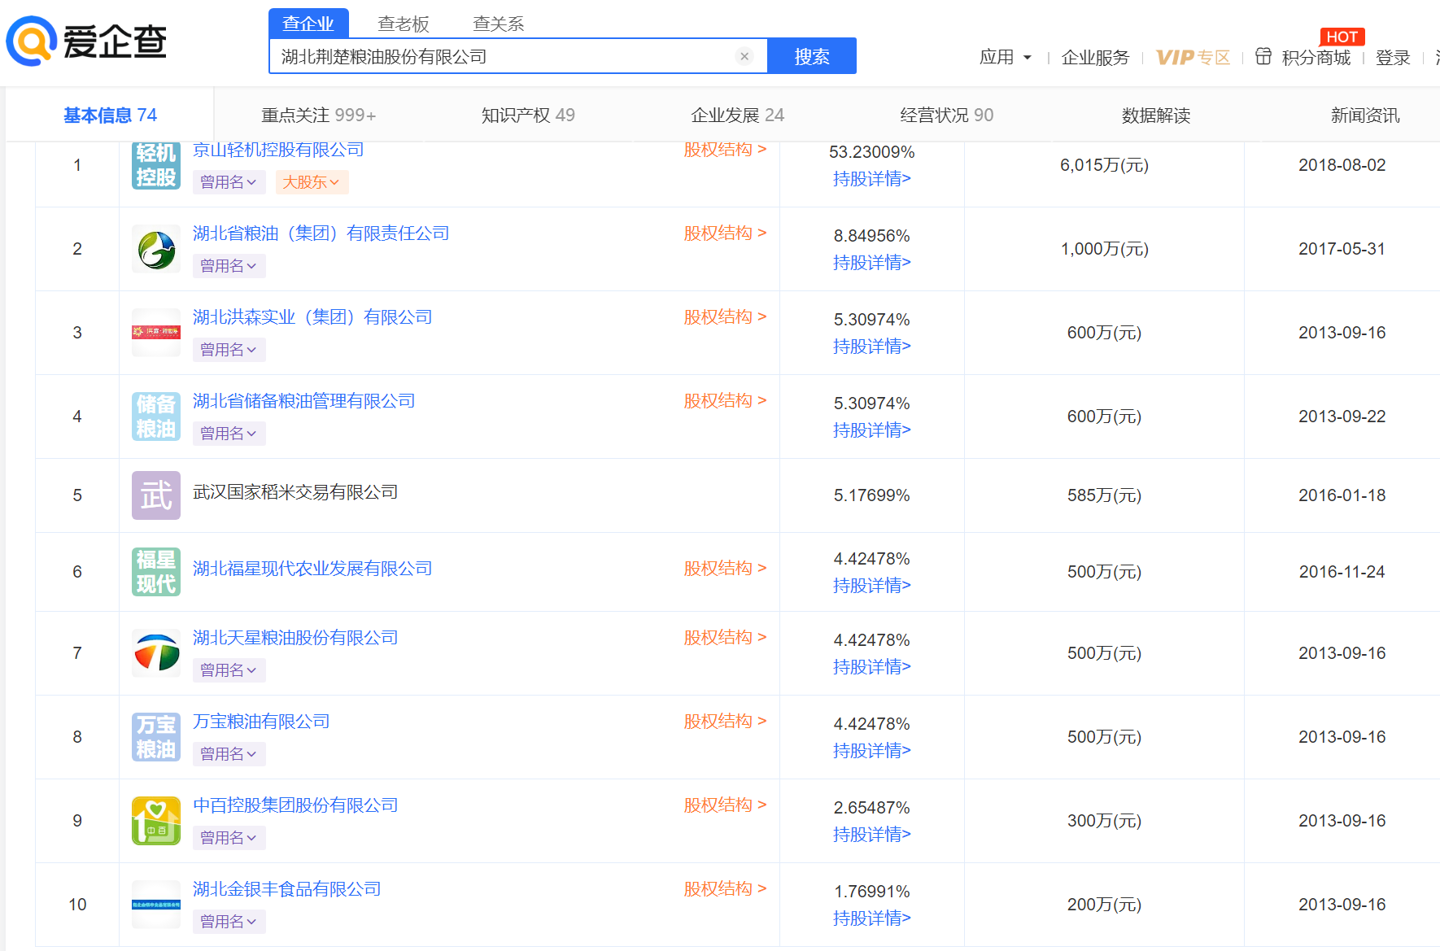Open 万宝粮油有限公司 company page
Screen dimensions: 1440x951
(261, 721)
